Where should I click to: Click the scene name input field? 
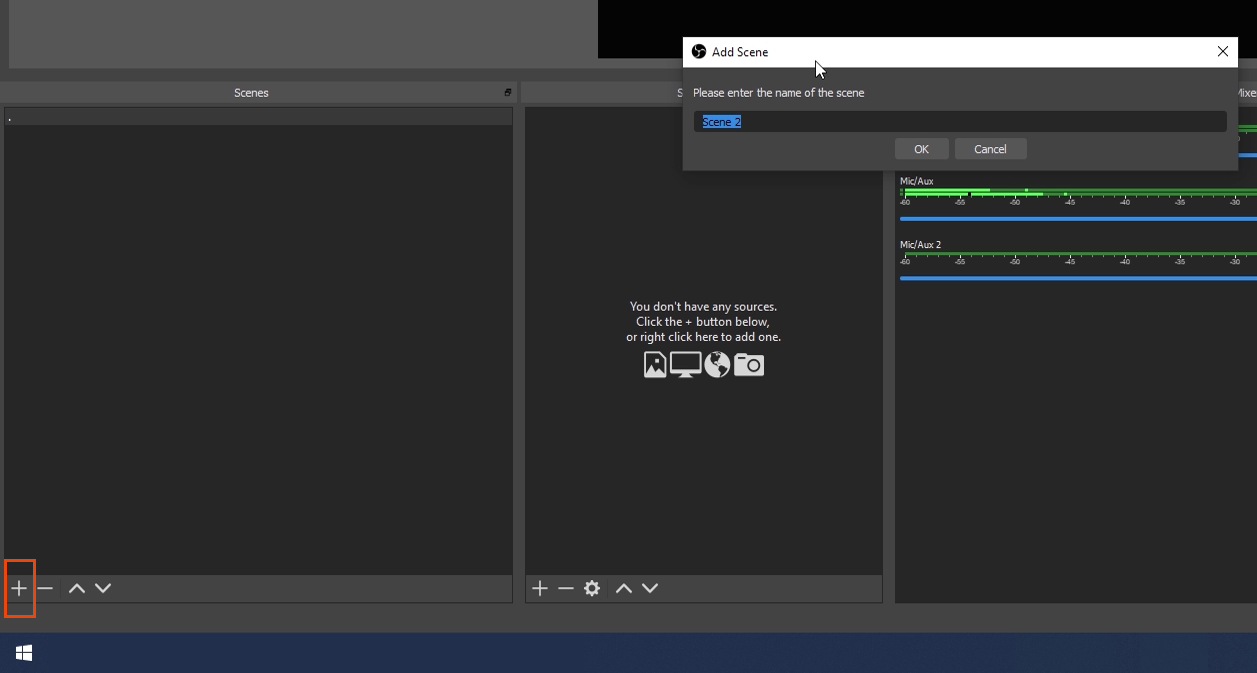960,122
